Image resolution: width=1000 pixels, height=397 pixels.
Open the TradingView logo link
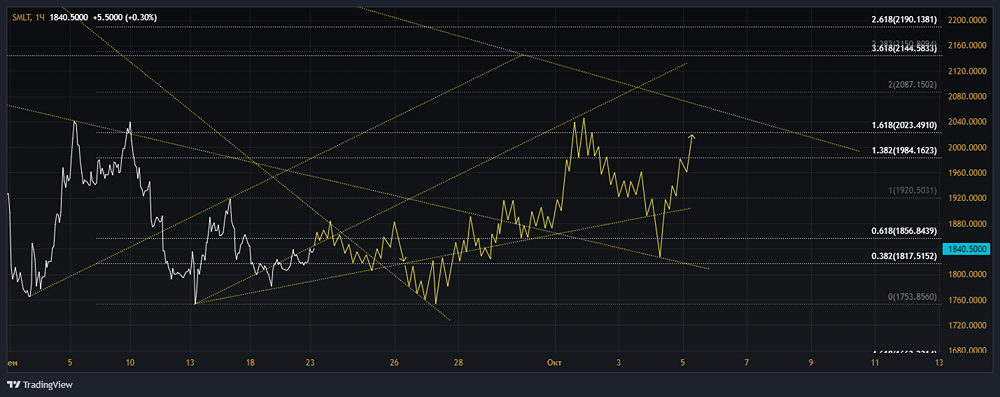click(x=40, y=384)
